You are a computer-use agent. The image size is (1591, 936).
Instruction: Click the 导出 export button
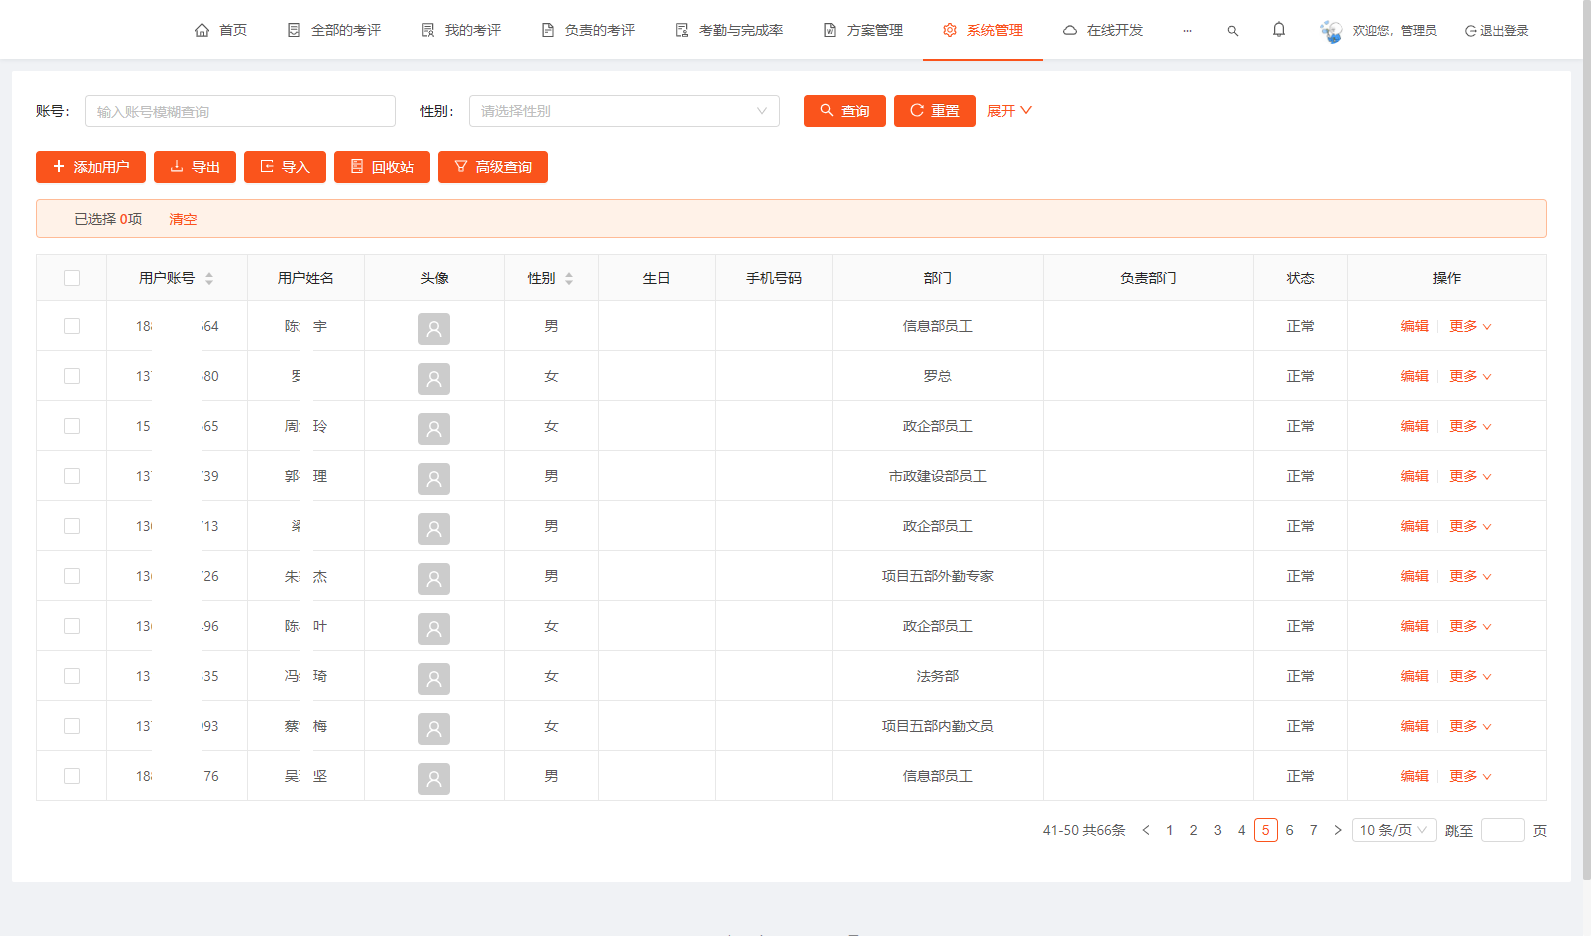(x=194, y=167)
